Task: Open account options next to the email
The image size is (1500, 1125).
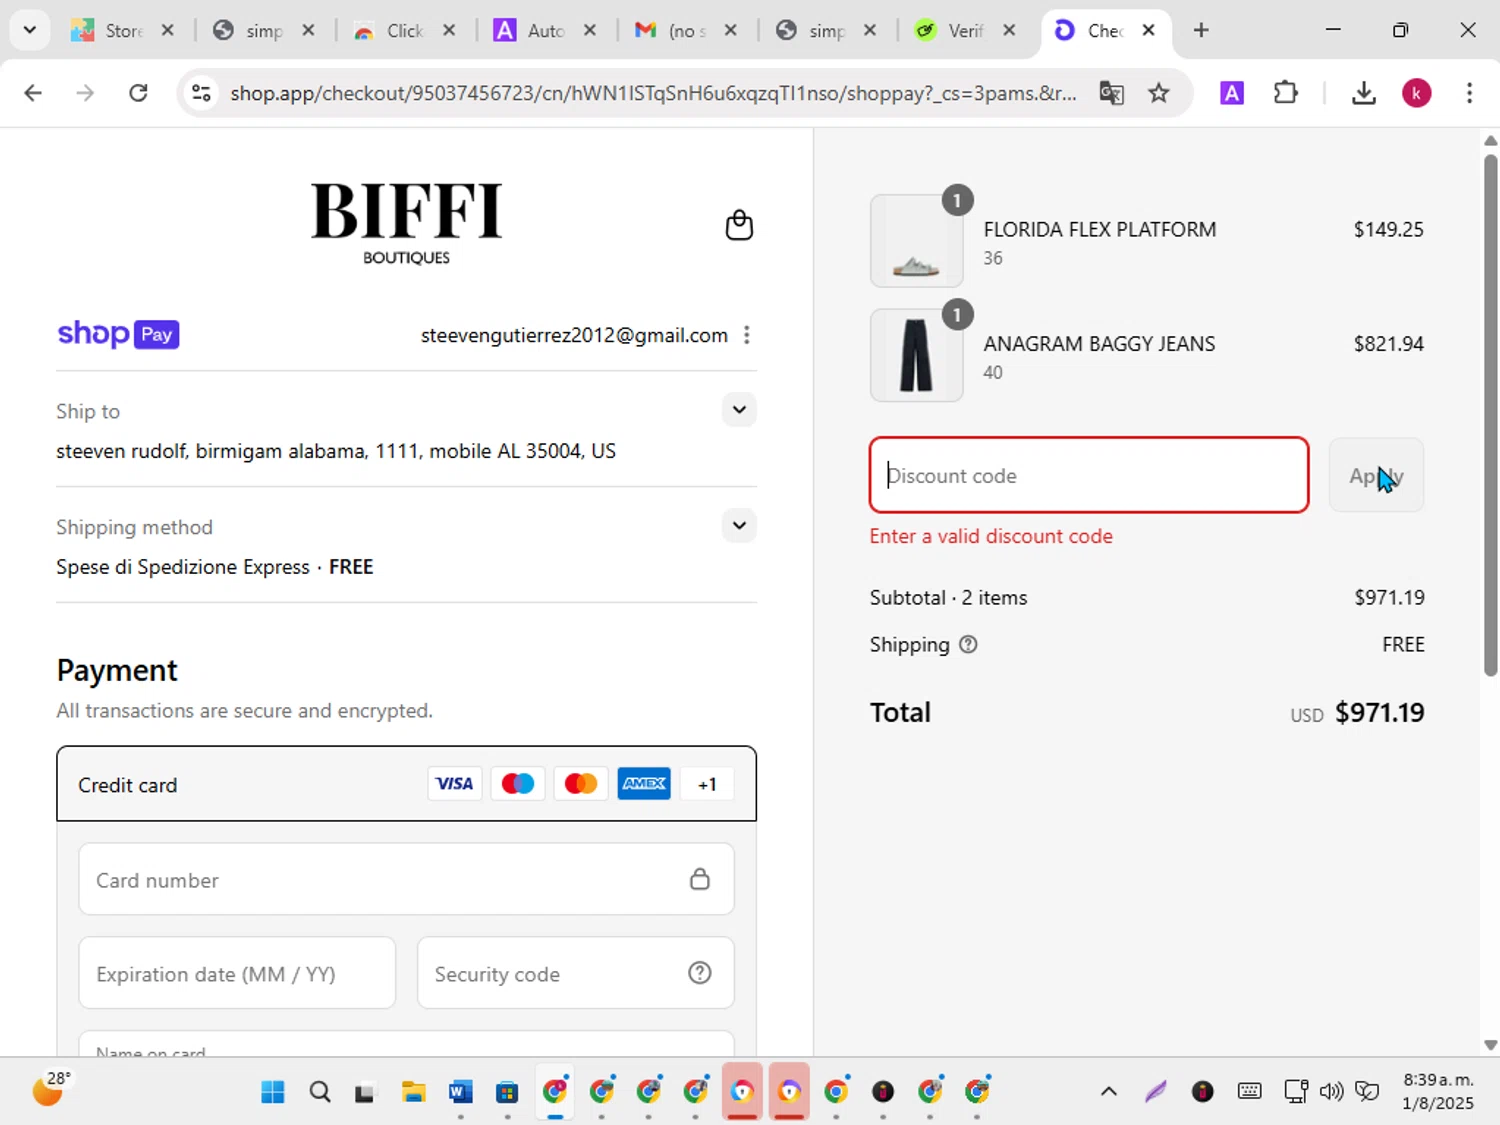Action: [747, 335]
